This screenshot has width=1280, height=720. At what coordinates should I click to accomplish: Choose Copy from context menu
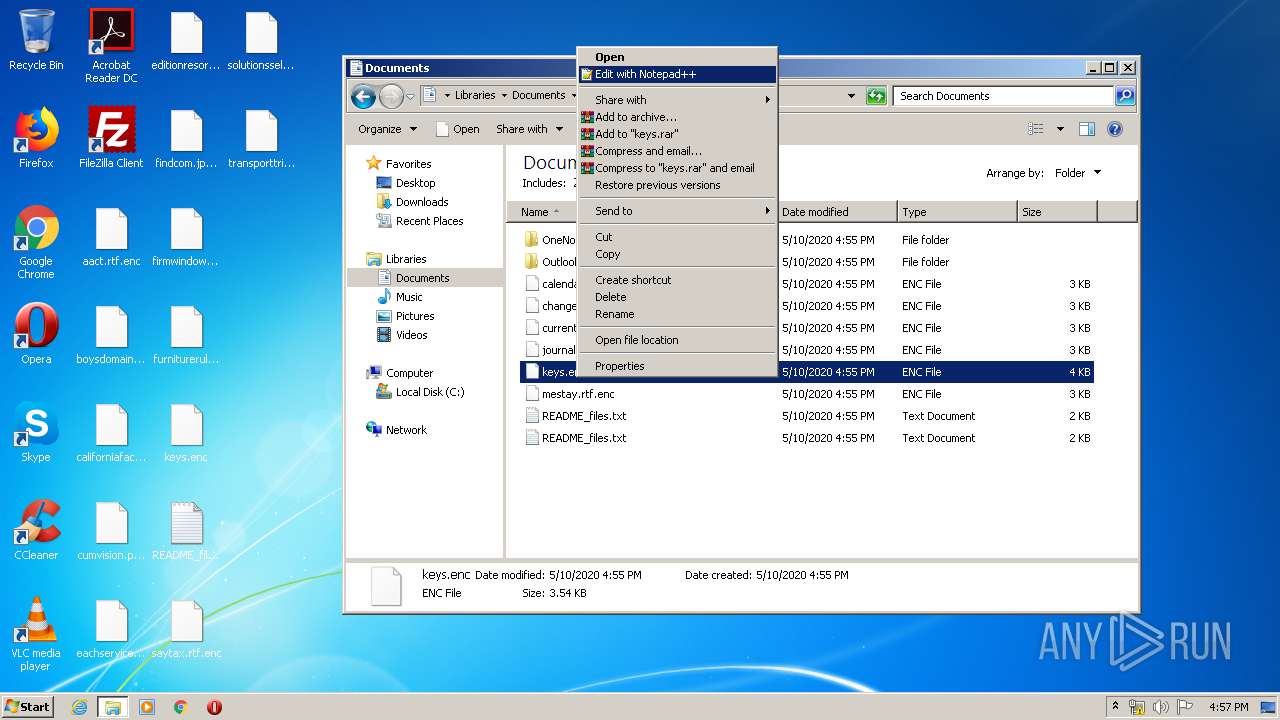[677, 254]
